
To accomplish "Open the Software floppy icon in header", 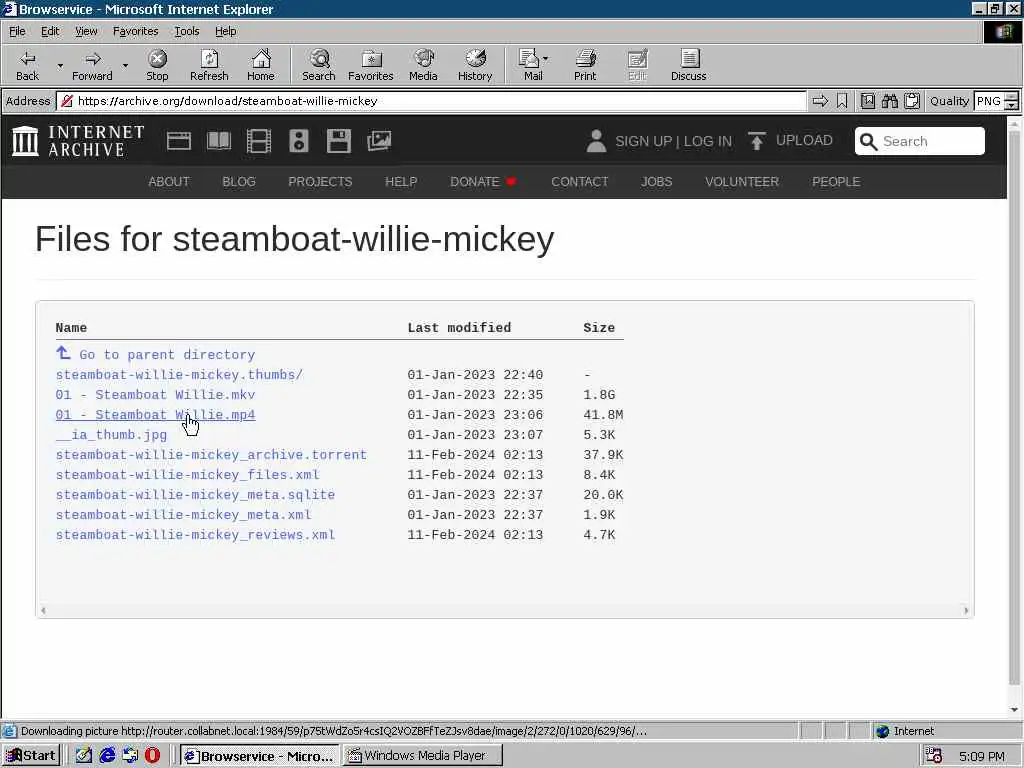I will [339, 141].
